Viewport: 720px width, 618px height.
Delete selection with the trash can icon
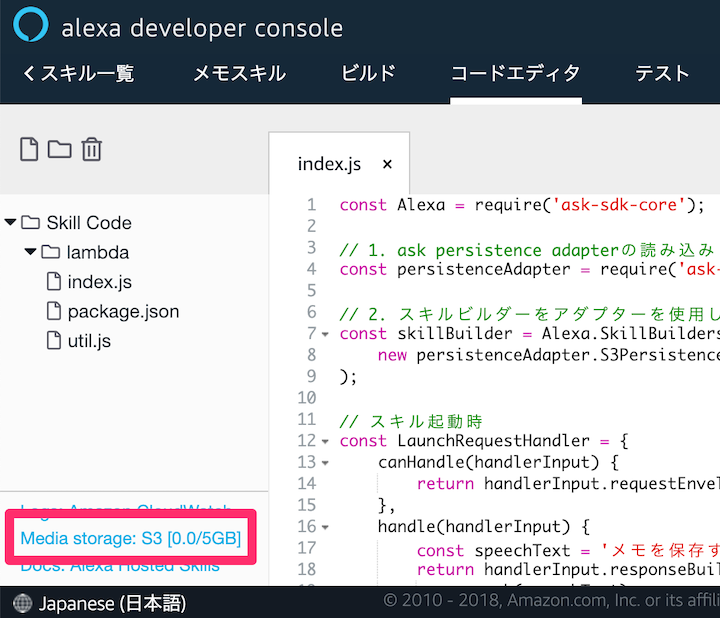tap(91, 149)
